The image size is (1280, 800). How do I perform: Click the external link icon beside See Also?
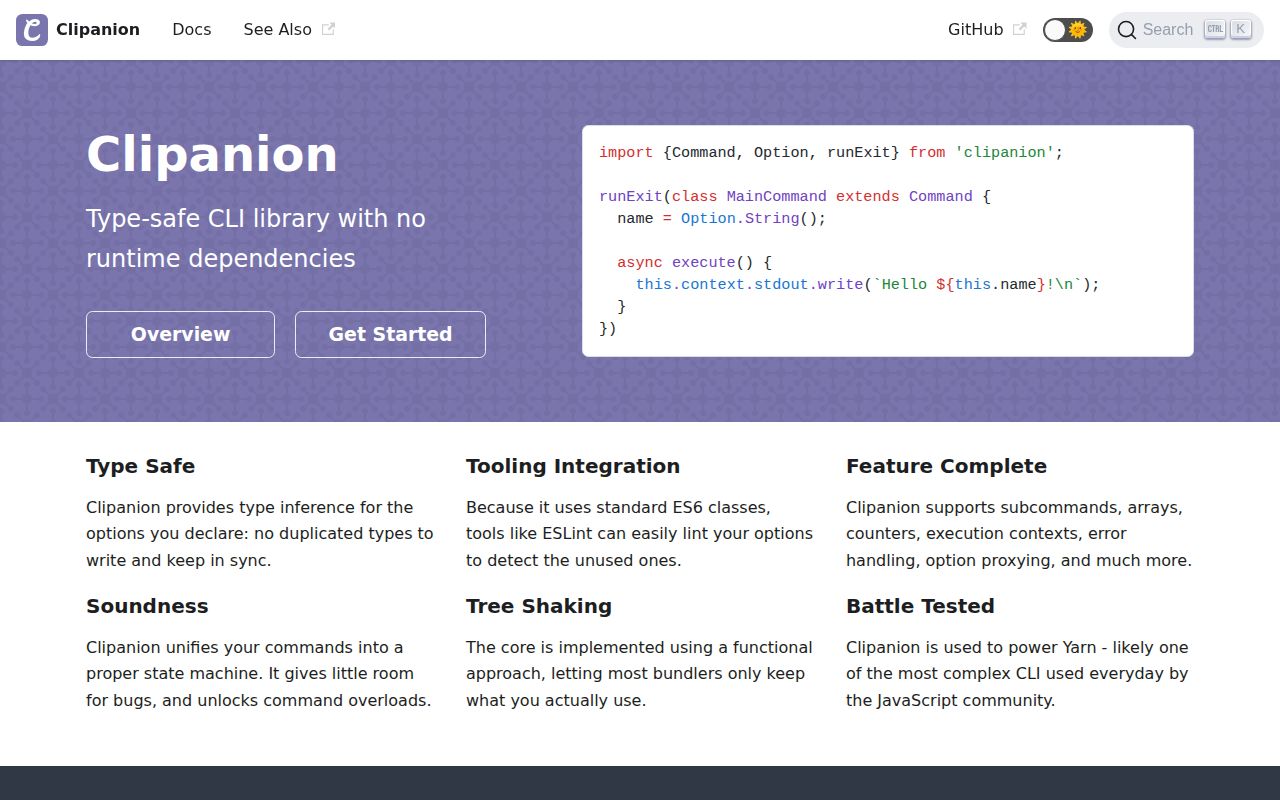coord(328,30)
